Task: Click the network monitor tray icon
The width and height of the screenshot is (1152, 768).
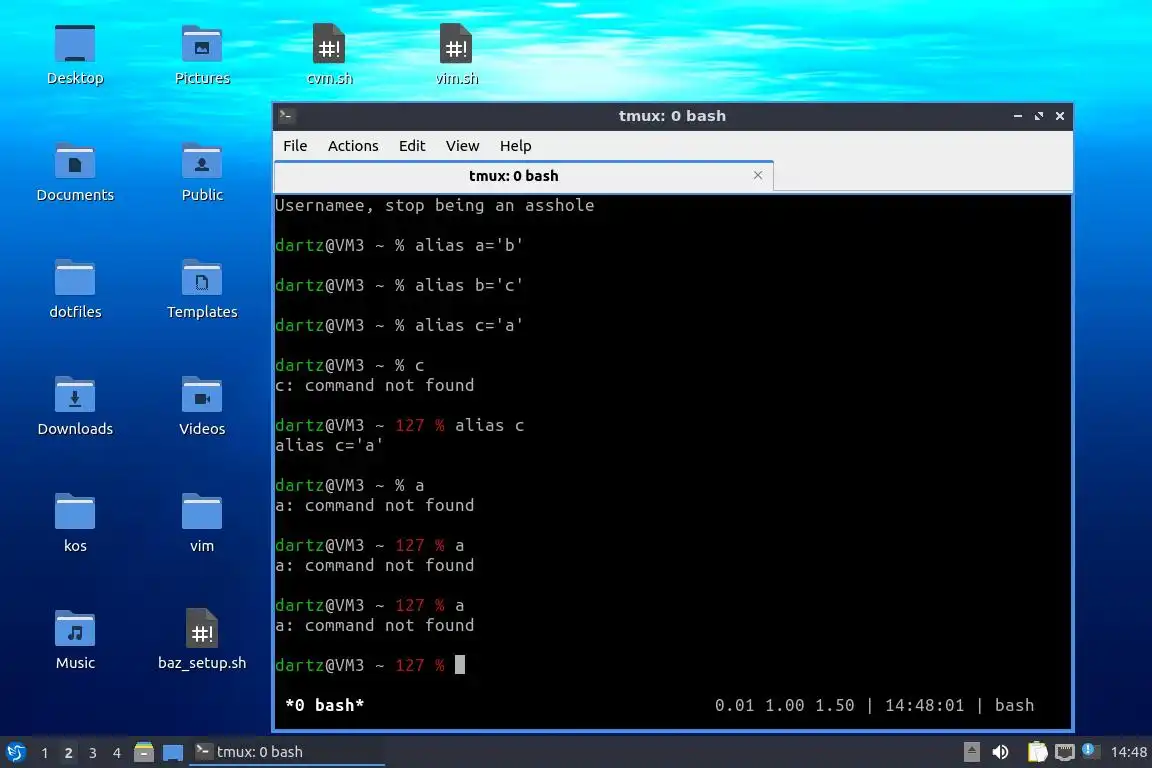Action: click(1065, 752)
